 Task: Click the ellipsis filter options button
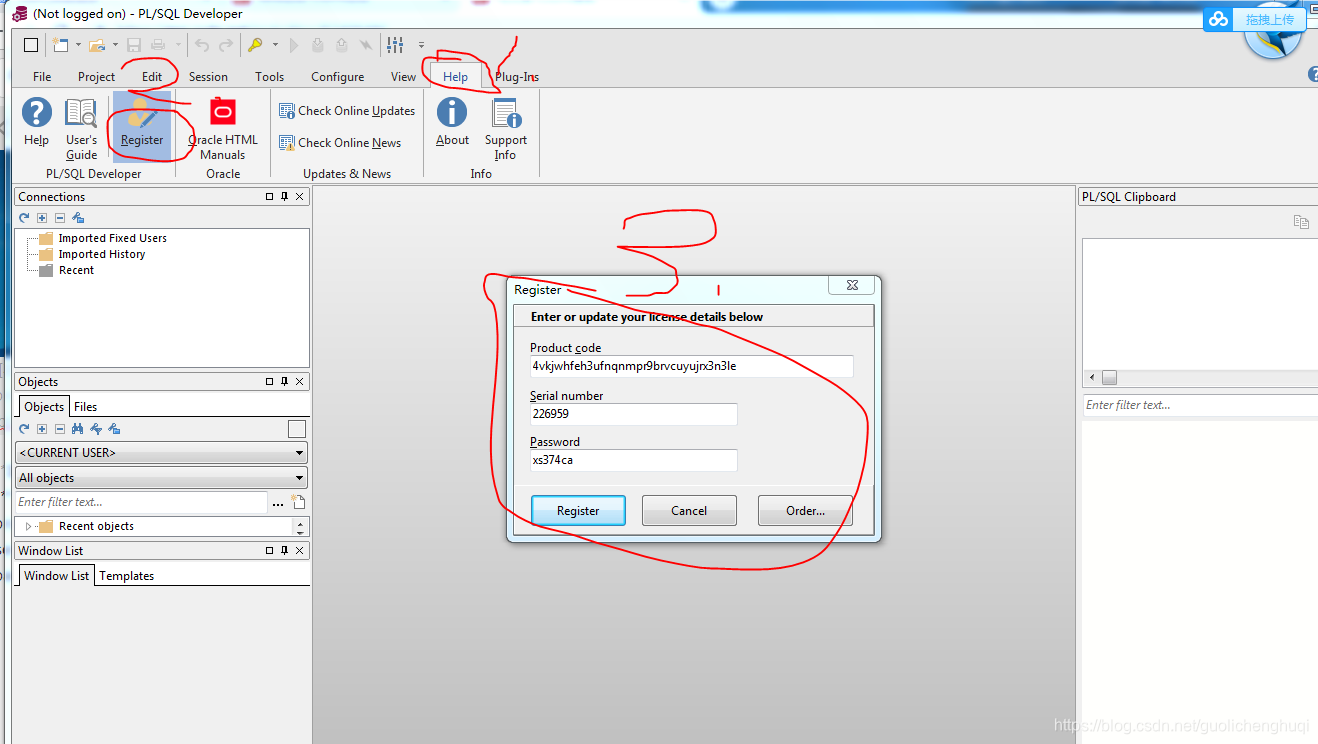(x=278, y=503)
